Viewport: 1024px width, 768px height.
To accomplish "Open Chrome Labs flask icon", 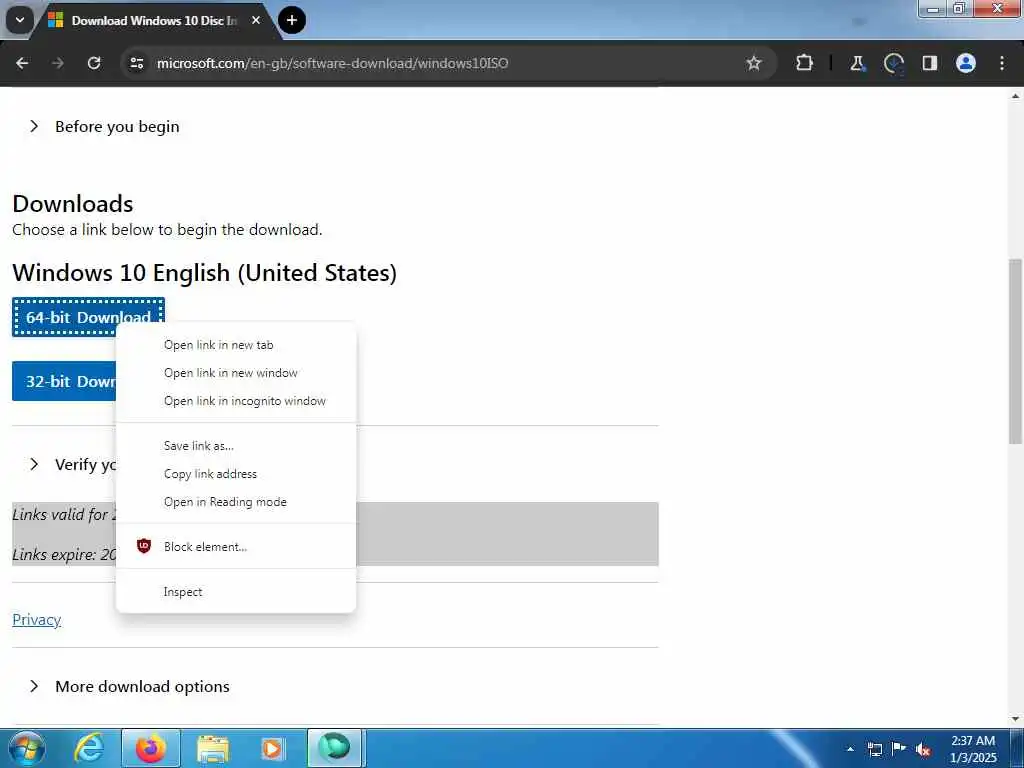I will click(857, 63).
